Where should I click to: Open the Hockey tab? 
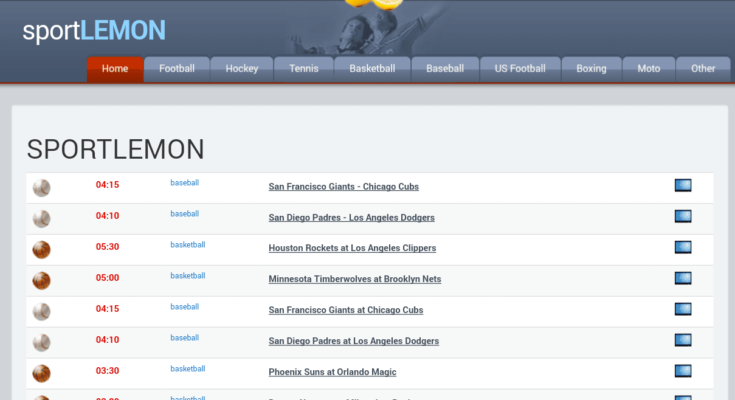coord(242,69)
